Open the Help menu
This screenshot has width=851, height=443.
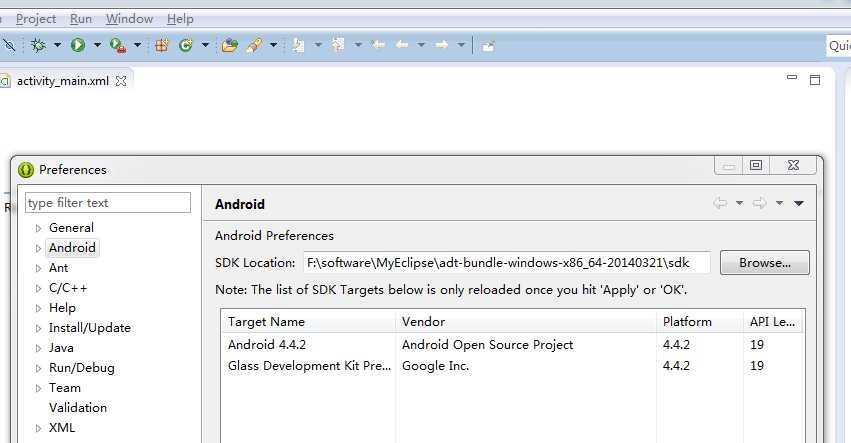pos(180,19)
